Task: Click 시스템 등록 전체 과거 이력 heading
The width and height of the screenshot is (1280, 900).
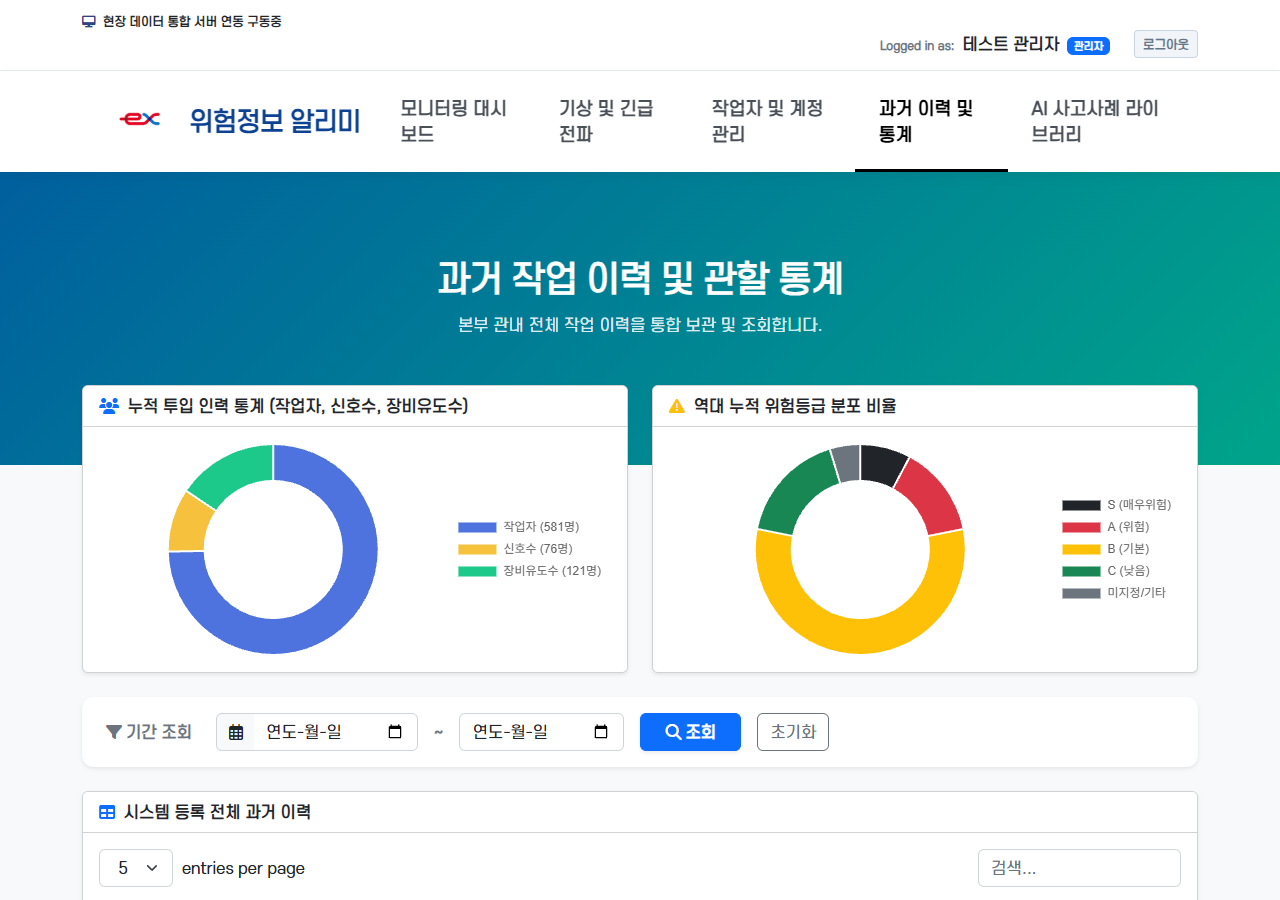Action: (x=217, y=812)
